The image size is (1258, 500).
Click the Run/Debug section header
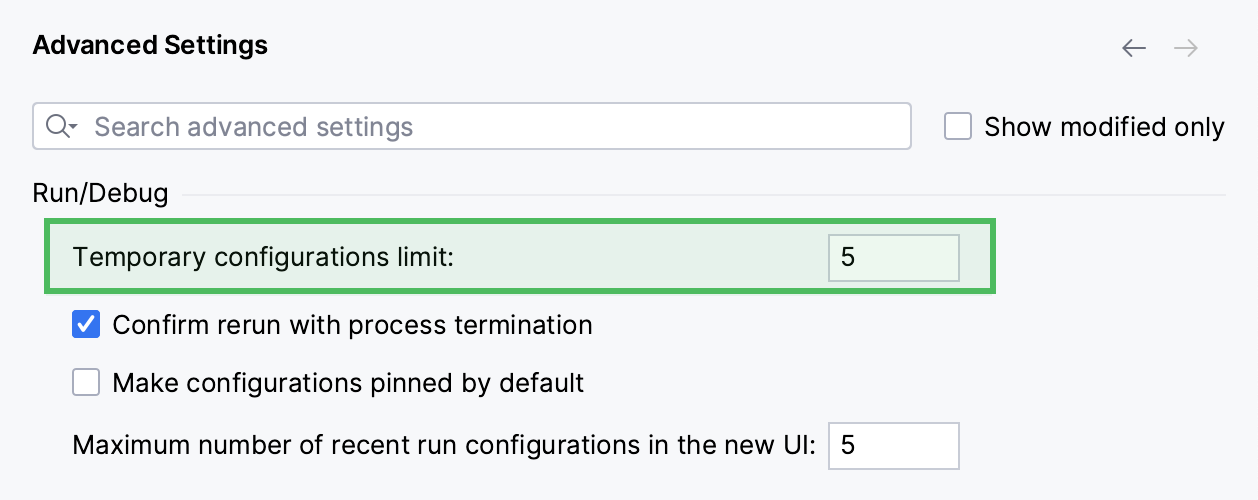(x=100, y=193)
